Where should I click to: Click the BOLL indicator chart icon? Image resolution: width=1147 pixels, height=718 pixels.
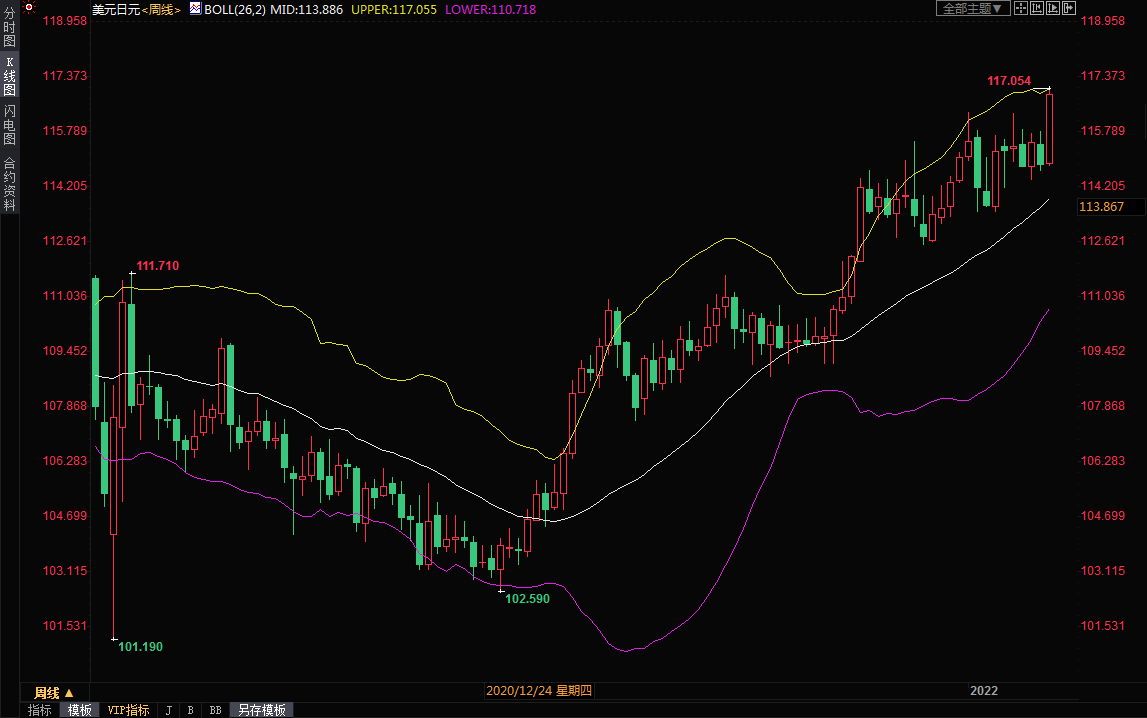[195, 8]
